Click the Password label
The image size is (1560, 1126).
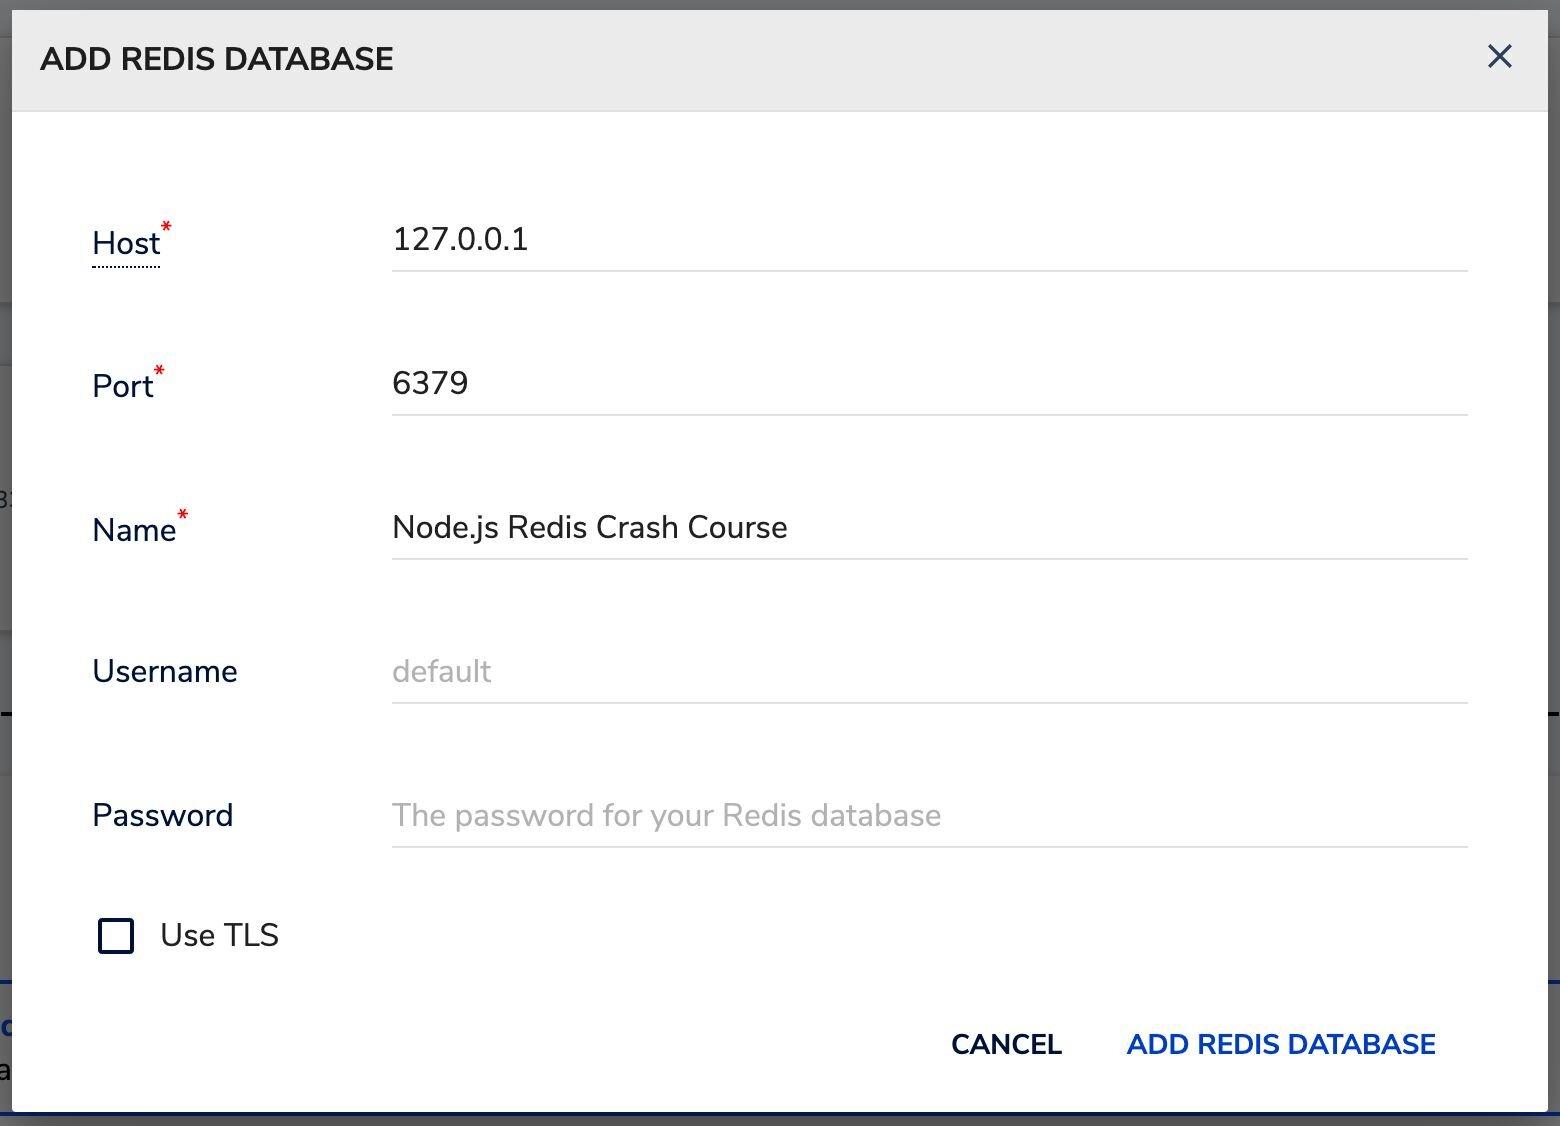(x=162, y=815)
